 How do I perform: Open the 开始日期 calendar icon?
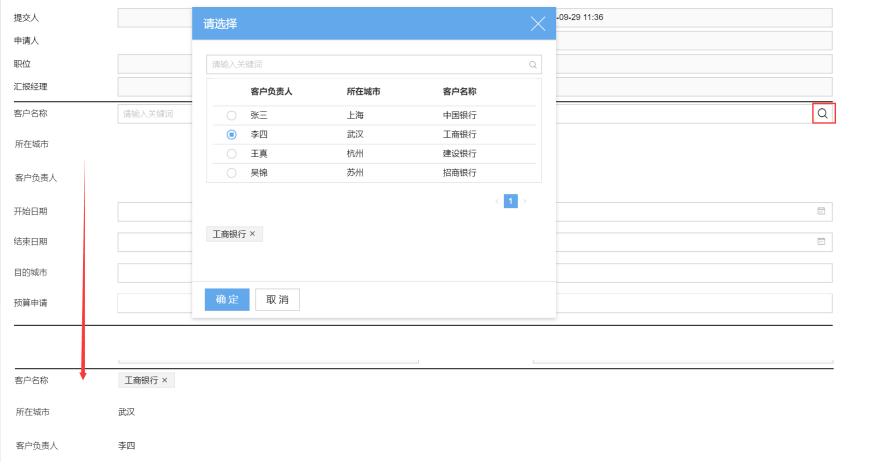pos(821,211)
